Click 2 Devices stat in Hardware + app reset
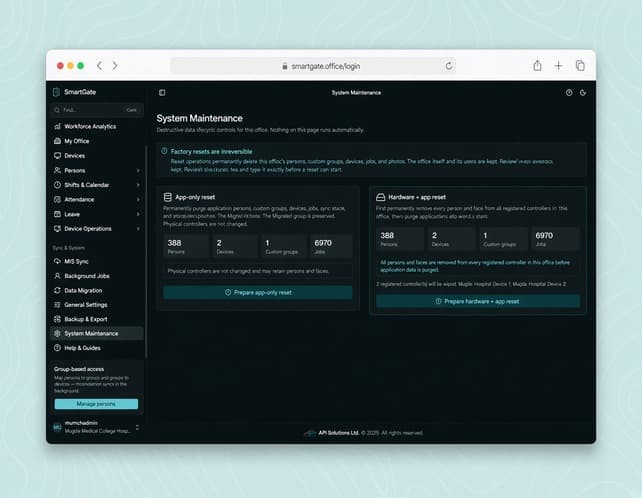The height and width of the screenshot is (498, 642). (x=452, y=239)
